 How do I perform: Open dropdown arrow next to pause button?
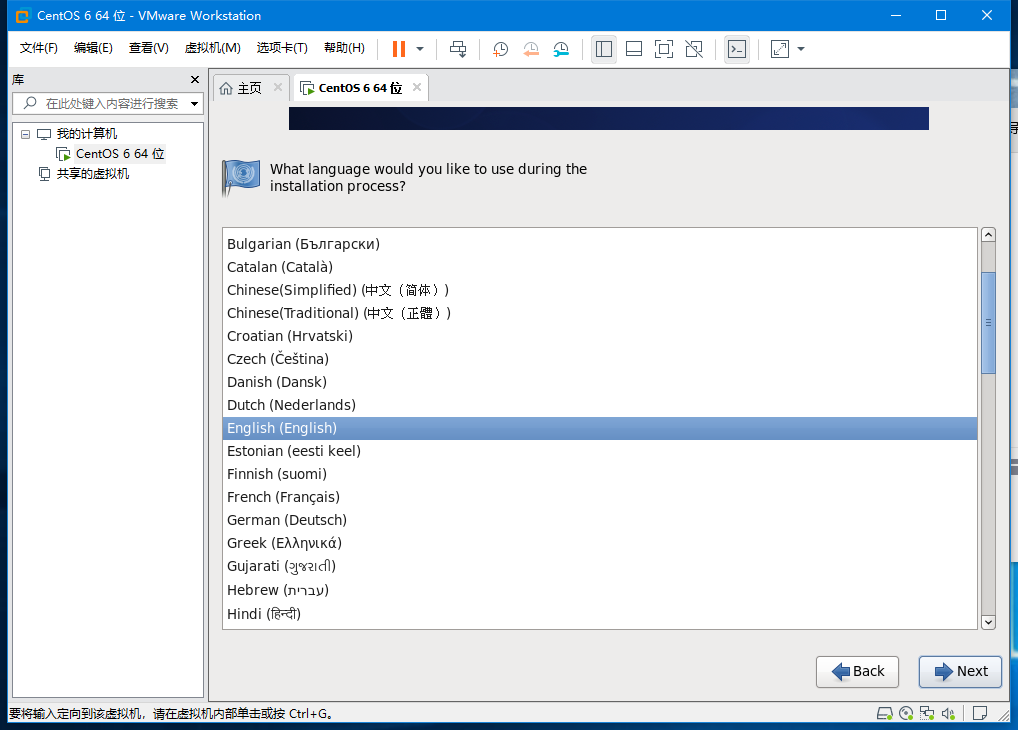coord(420,49)
